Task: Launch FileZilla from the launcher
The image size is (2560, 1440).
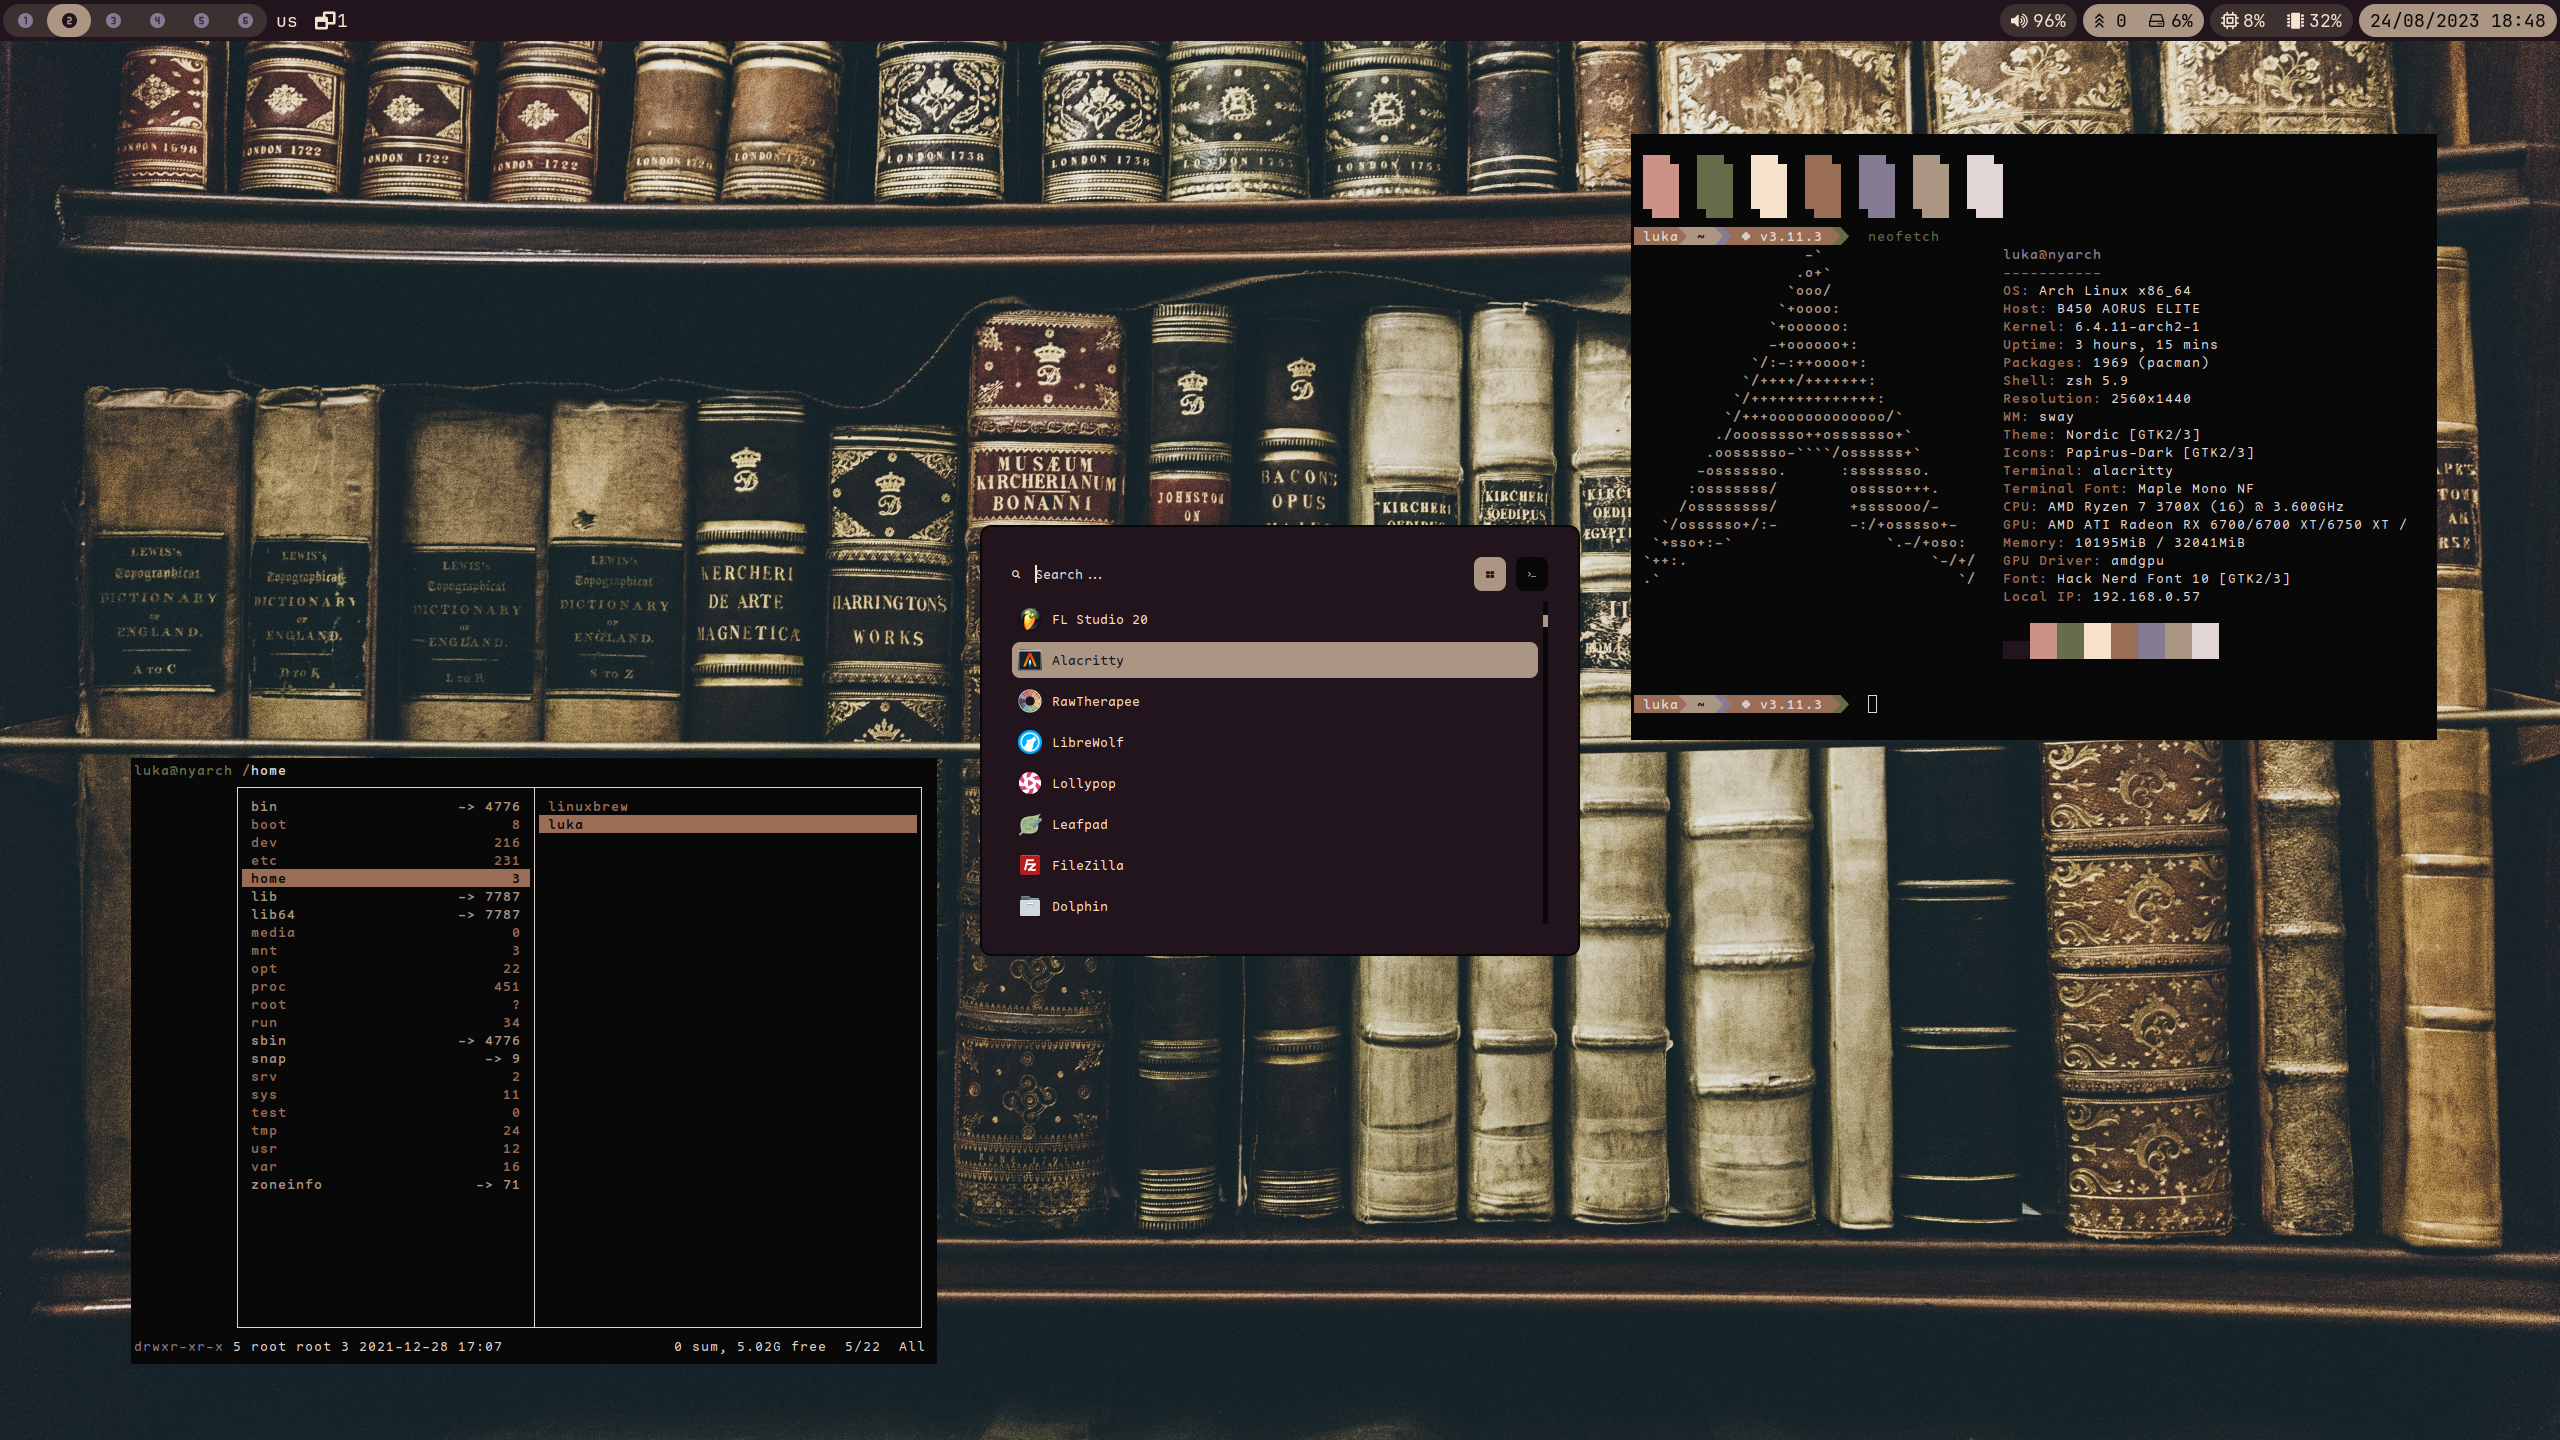Action: (x=1087, y=865)
